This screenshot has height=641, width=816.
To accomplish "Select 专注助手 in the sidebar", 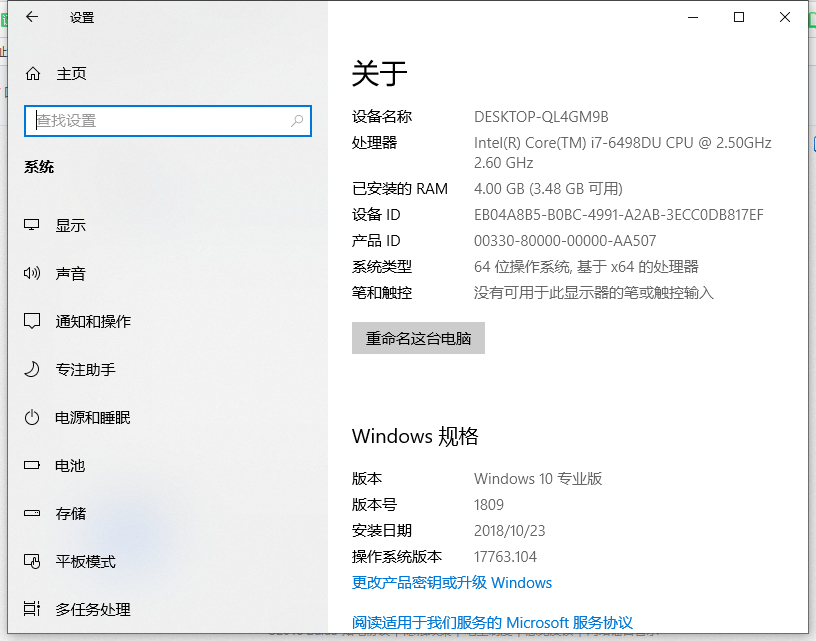I will click(x=86, y=369).
